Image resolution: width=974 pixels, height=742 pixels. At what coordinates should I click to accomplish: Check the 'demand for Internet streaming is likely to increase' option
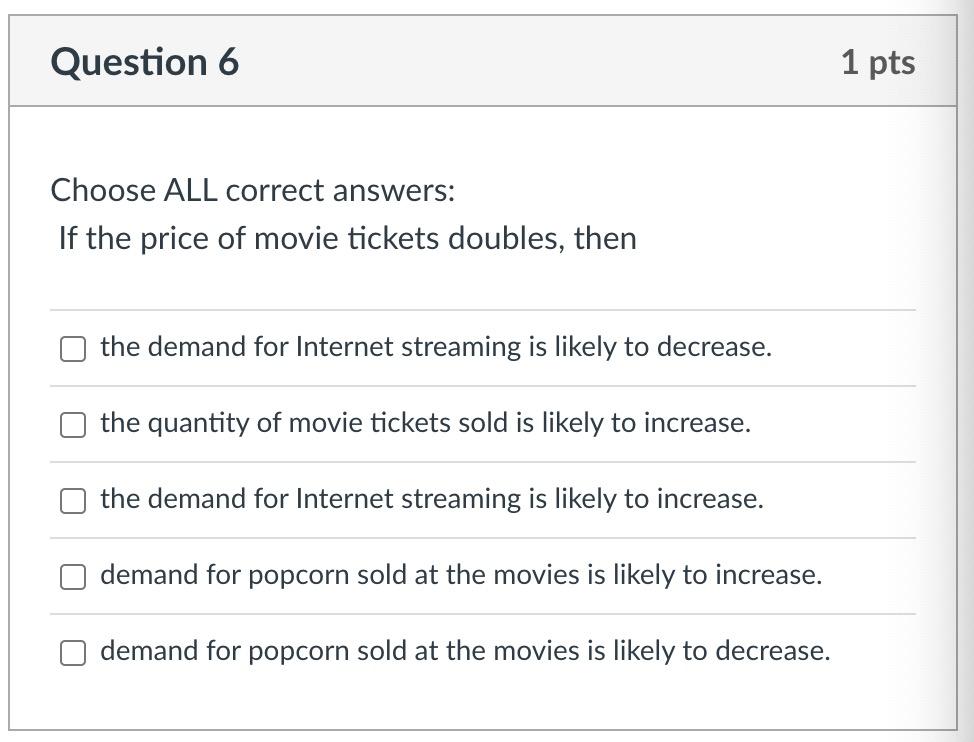(73, 500)
